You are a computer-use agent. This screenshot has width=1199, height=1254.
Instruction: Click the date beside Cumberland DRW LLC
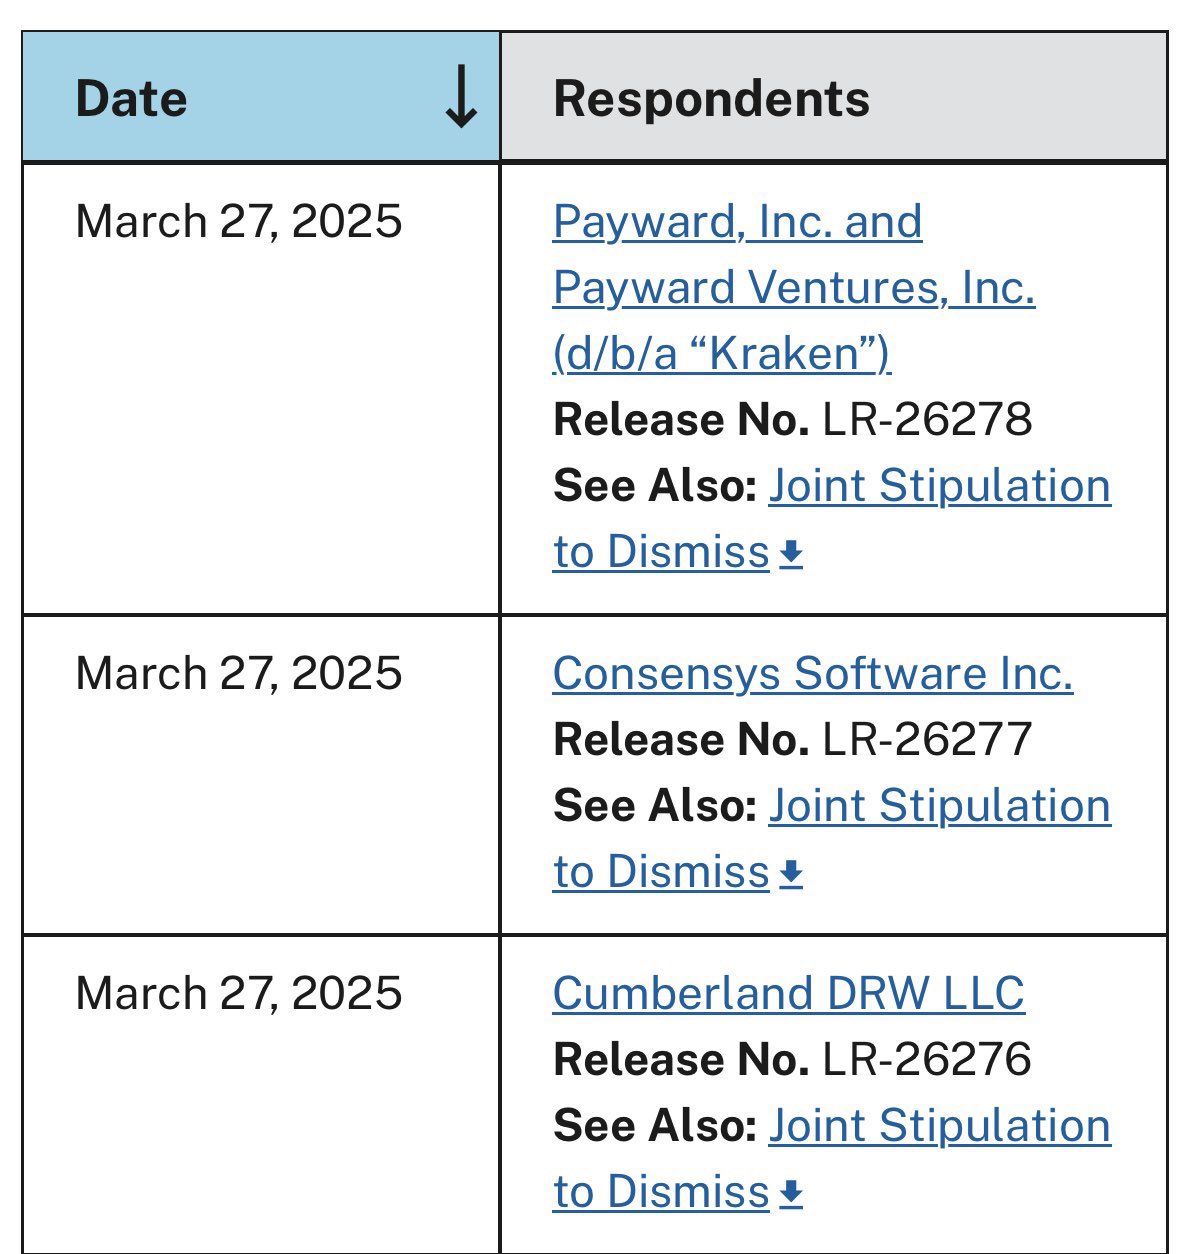click(238, 993)
